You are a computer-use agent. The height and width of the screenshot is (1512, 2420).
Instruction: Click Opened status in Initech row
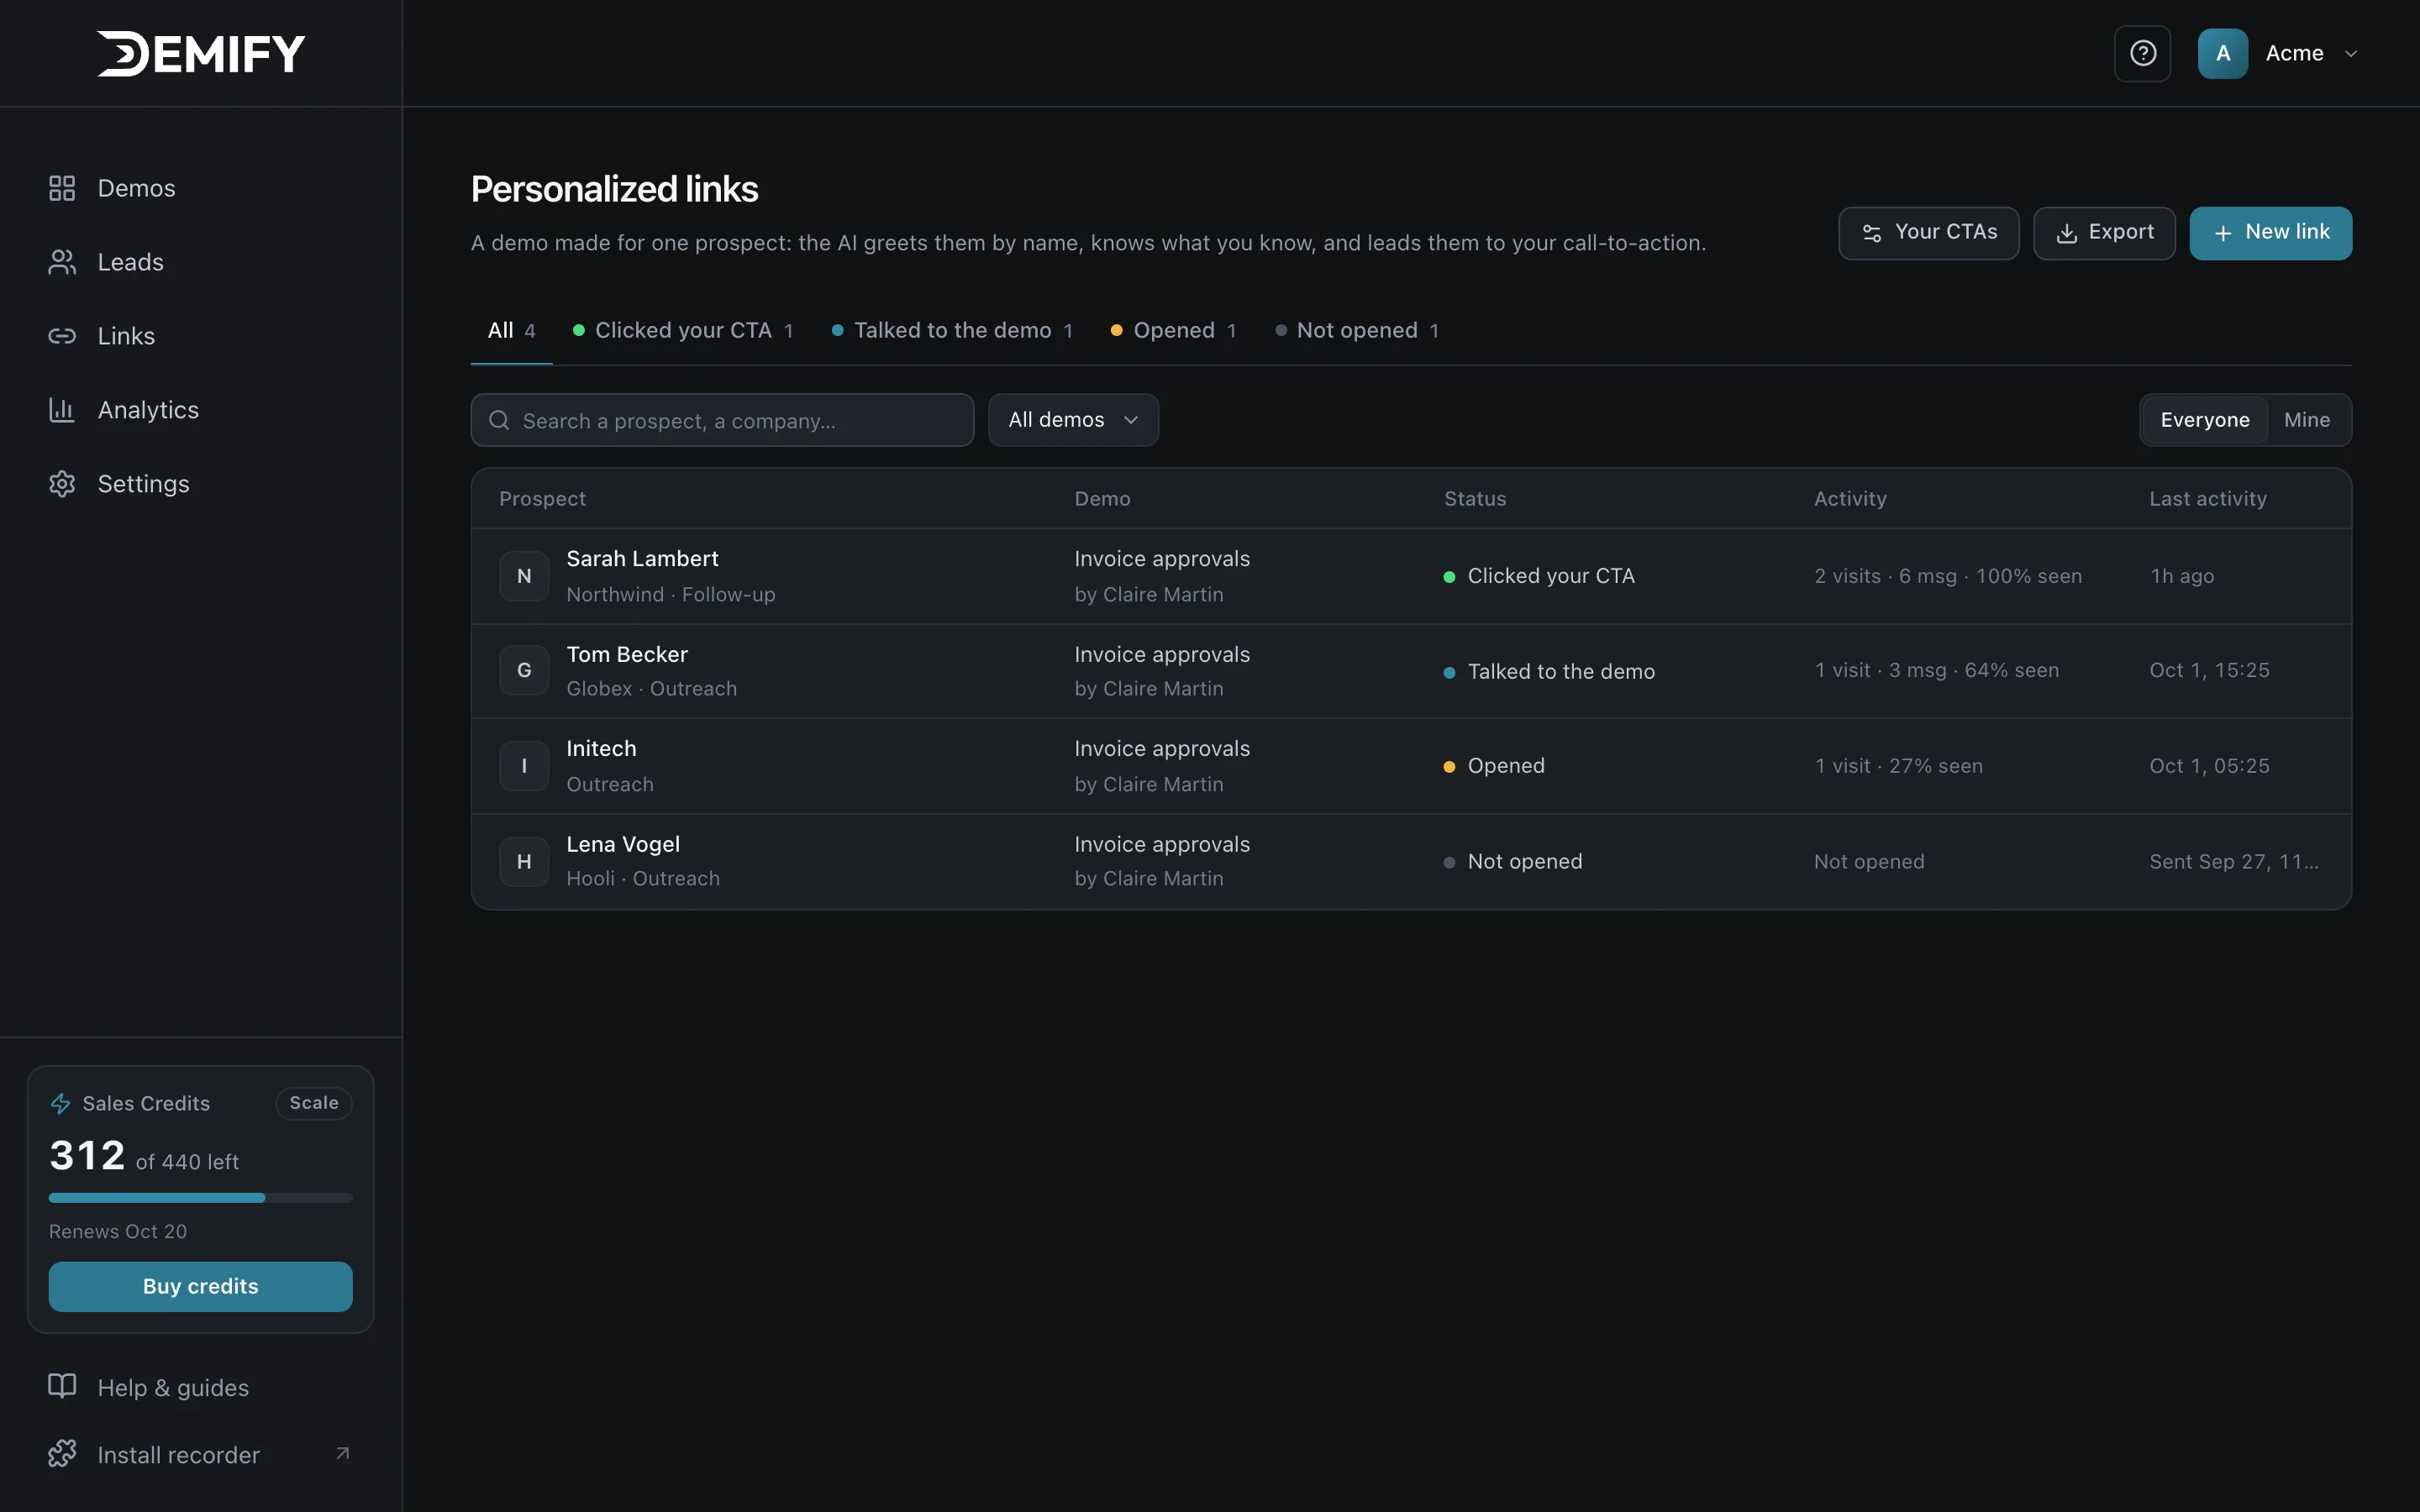pos(1494,766)
